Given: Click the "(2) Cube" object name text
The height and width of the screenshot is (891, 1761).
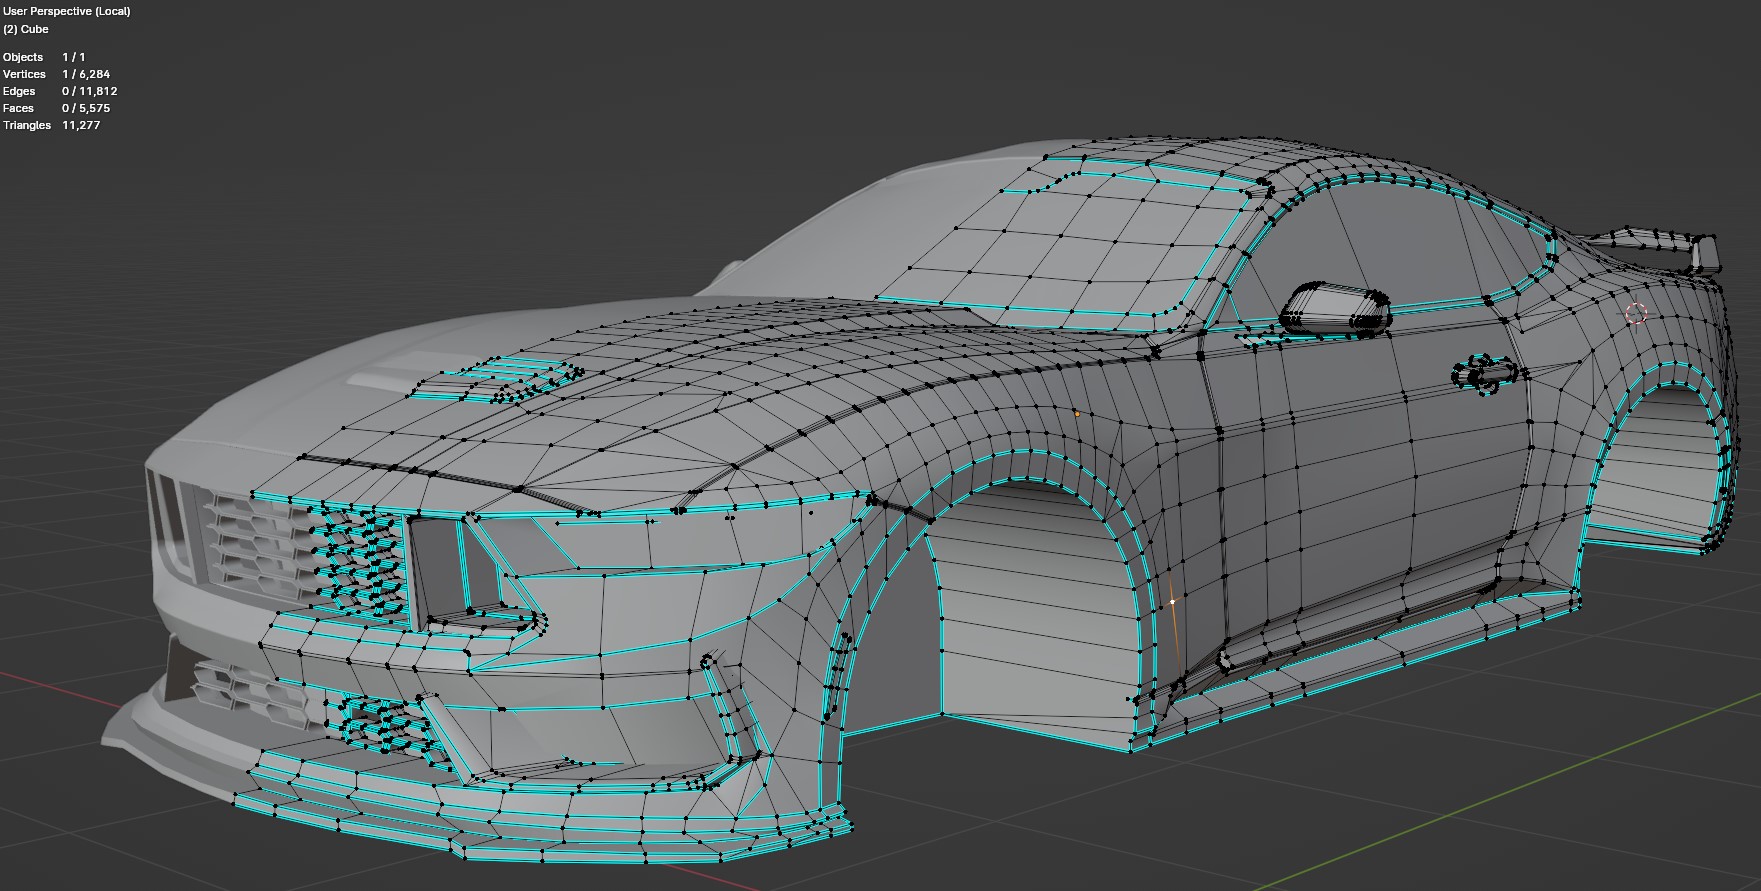Looking at the screenshot, I should coord(26,29).
